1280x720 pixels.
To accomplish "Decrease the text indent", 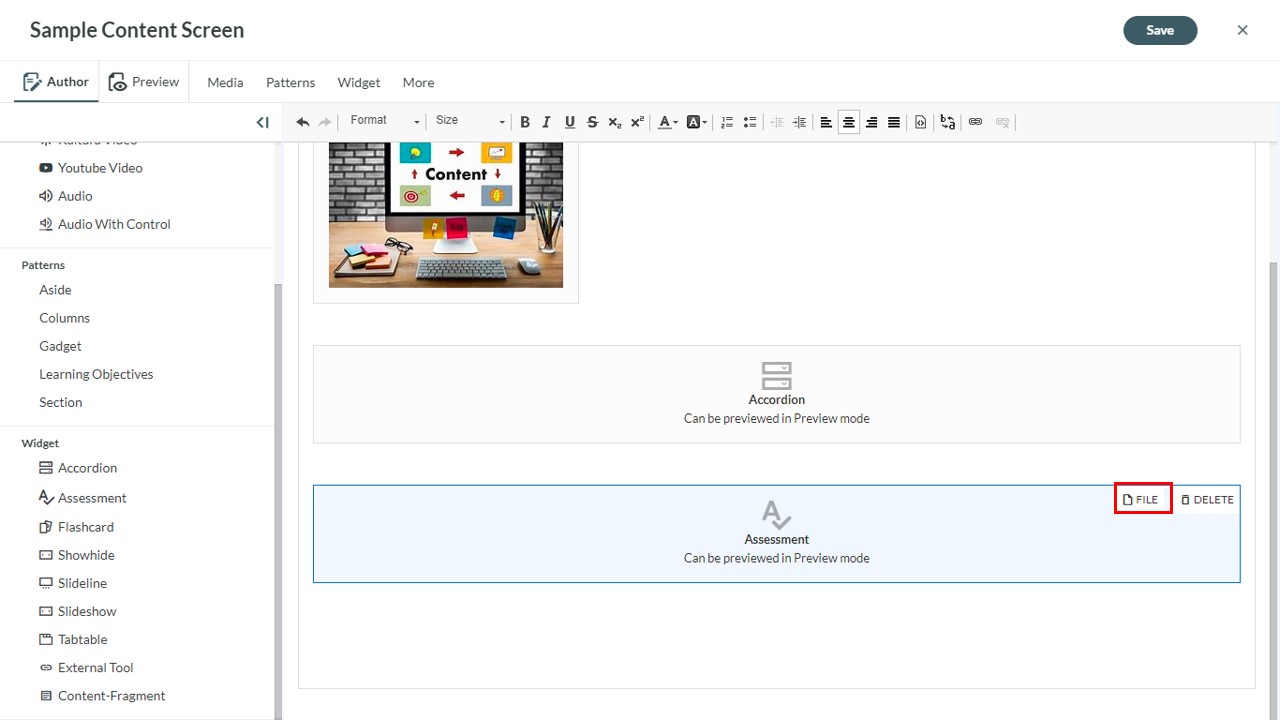I will (777, 122).
